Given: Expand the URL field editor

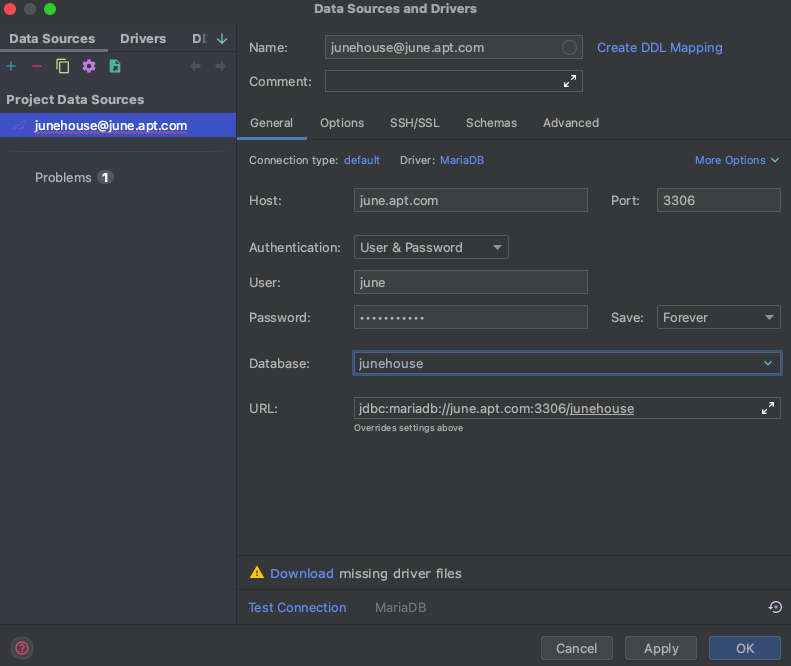Looking at the screenshot, I should (767, 408).
